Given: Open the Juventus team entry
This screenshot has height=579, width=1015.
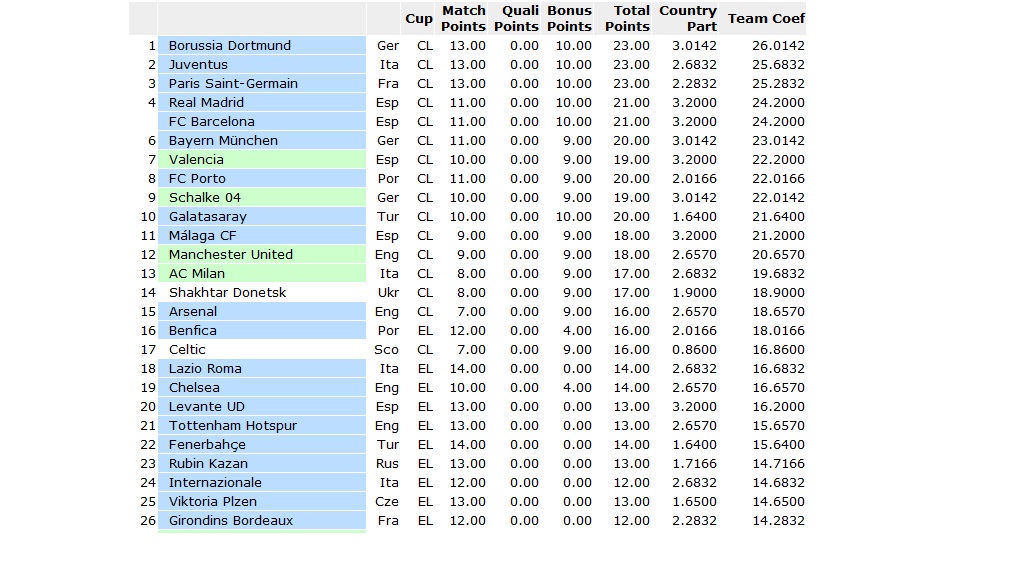Looking at the screenshot, I should pyautogui.click(x=198, y=65).
